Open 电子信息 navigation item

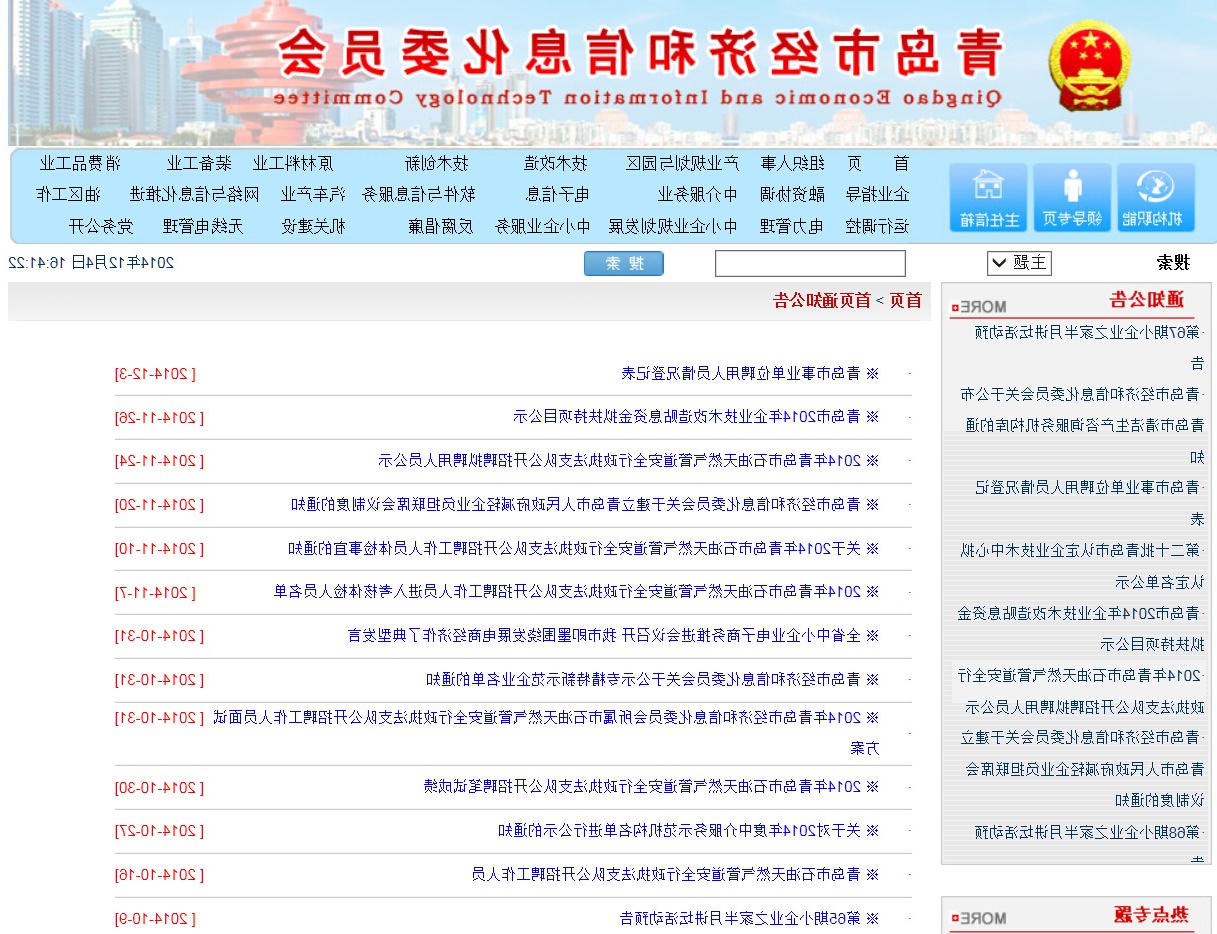(x=556, y=194)
